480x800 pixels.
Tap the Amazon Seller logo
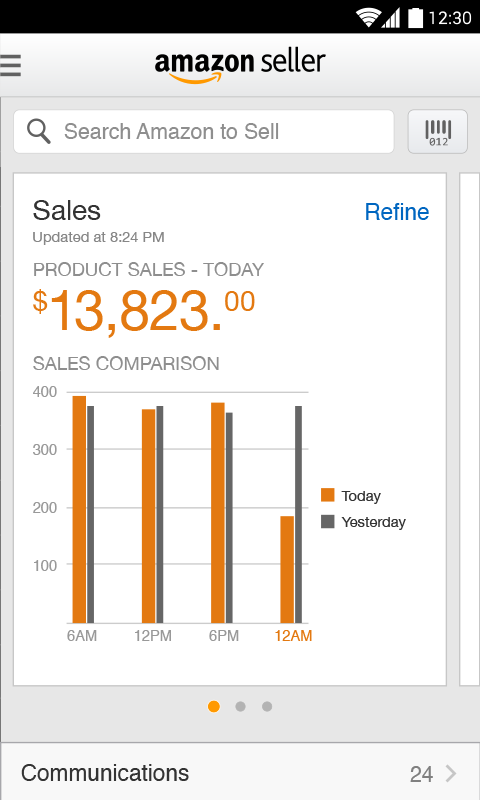click(240, 66)
